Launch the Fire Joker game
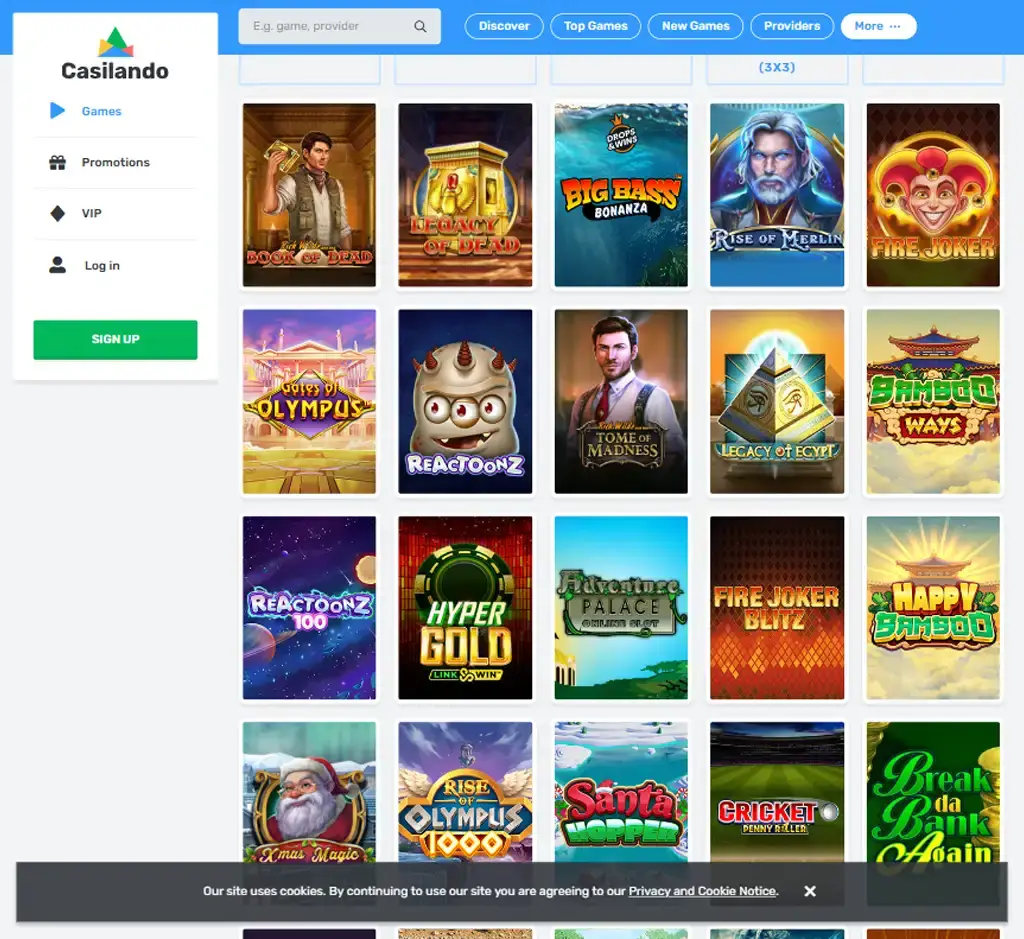 click(933, 195)
